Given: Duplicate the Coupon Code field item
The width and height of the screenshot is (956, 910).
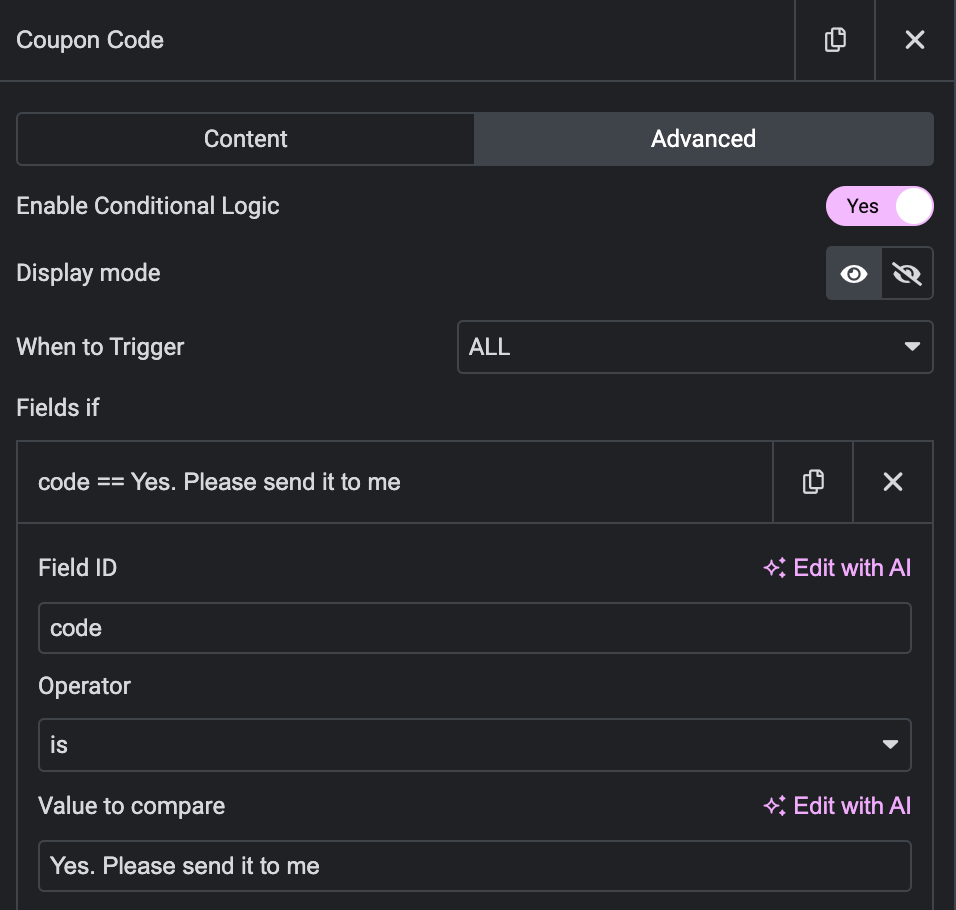Looking at the screenshot, I should point(835,40).
